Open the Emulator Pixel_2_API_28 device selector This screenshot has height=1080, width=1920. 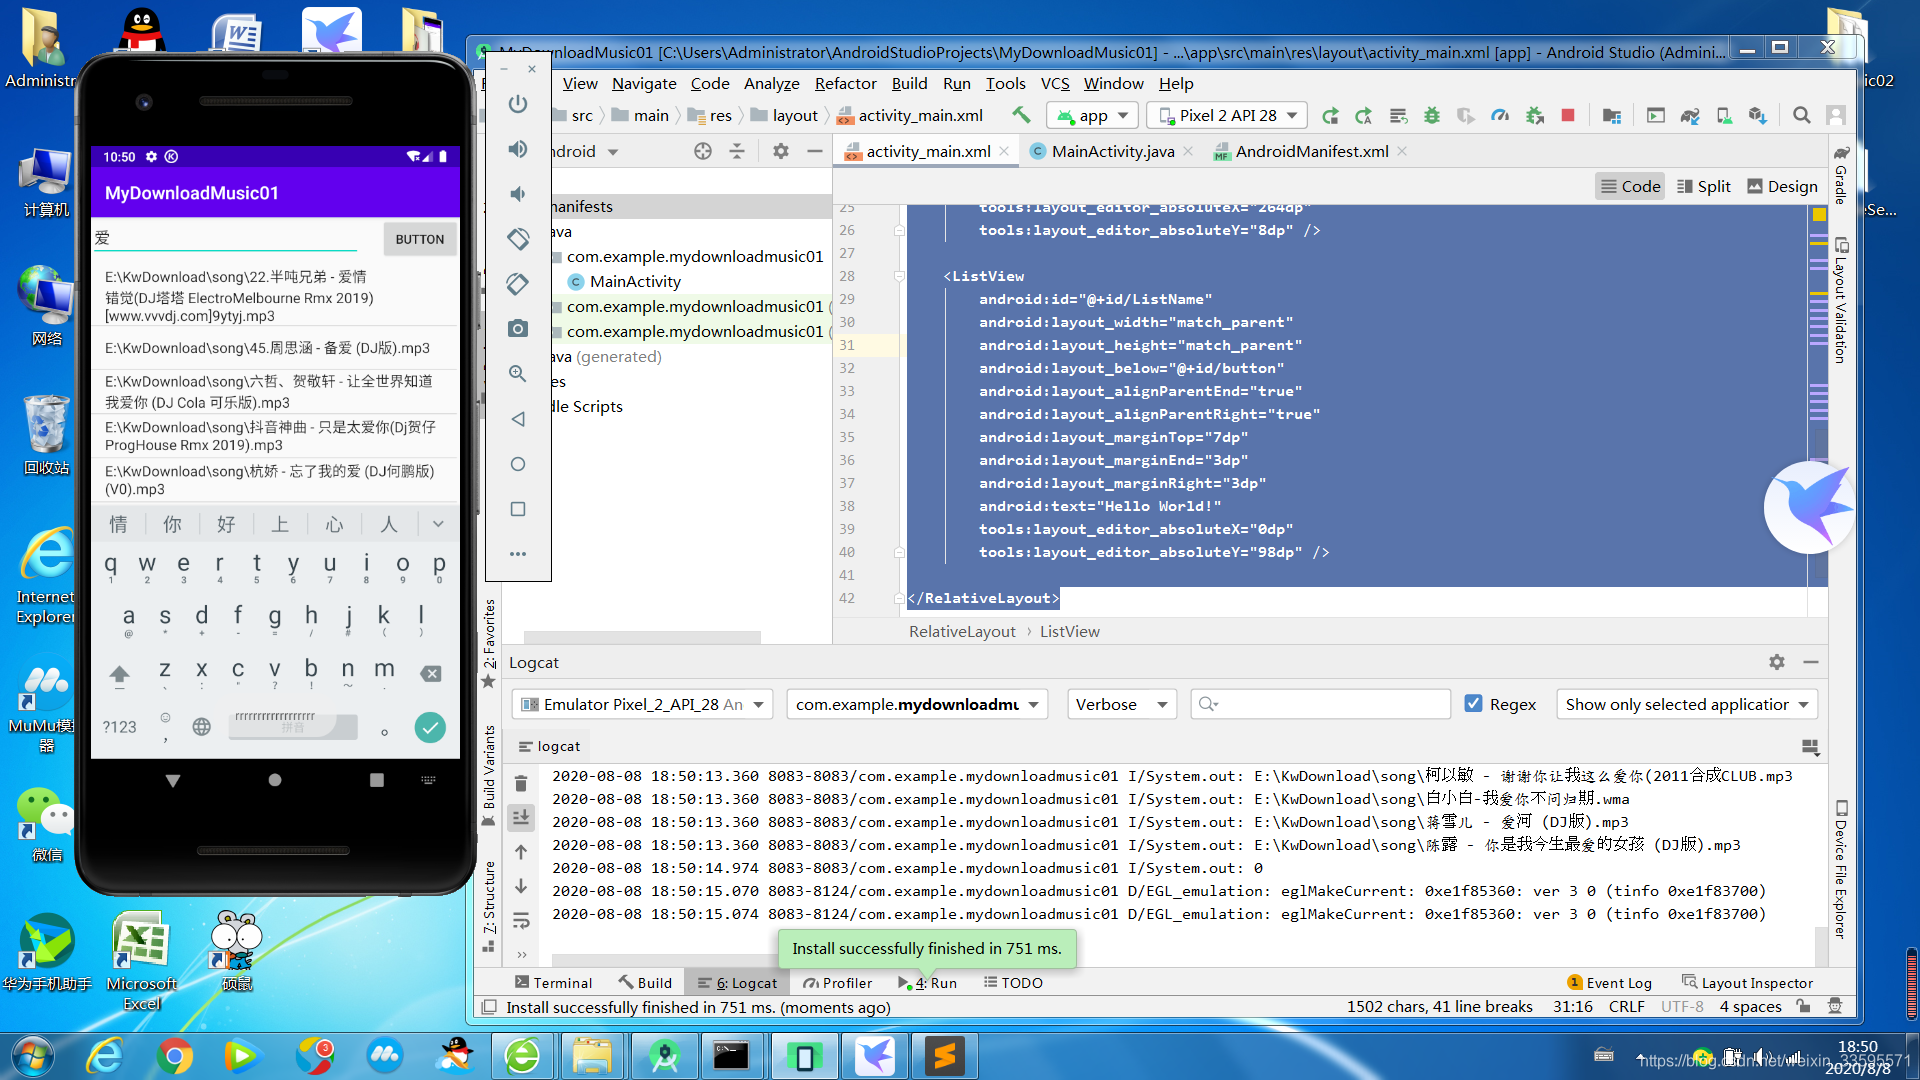tap(642, 704)
